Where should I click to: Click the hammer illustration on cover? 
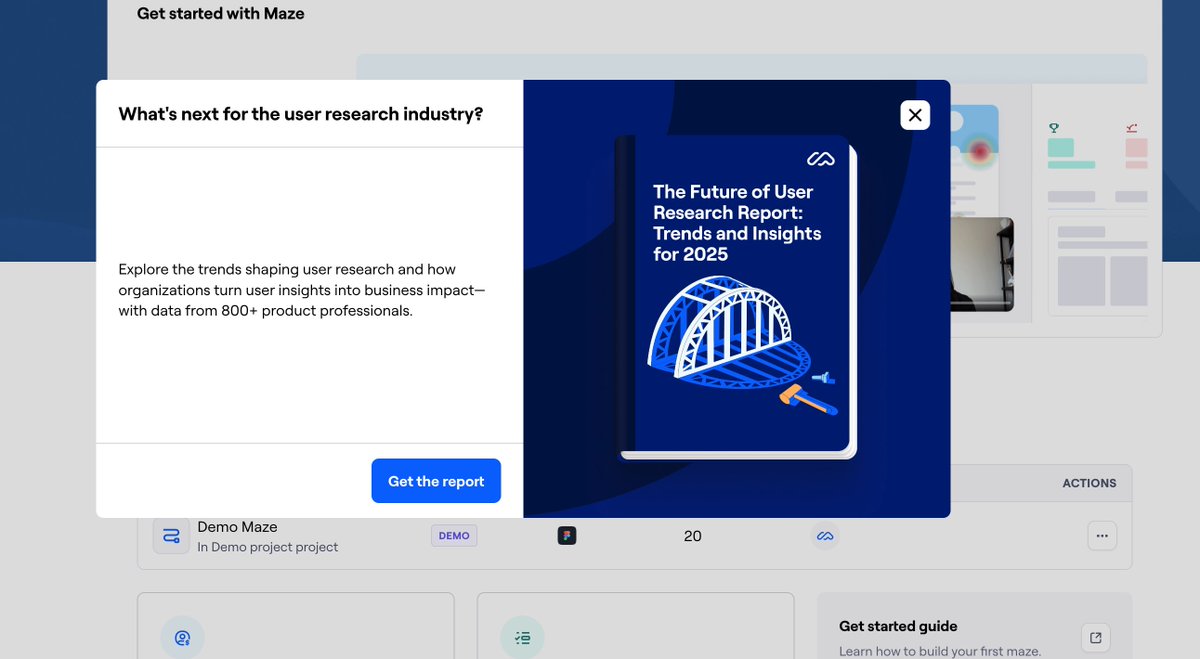click(x=808, y=399)
